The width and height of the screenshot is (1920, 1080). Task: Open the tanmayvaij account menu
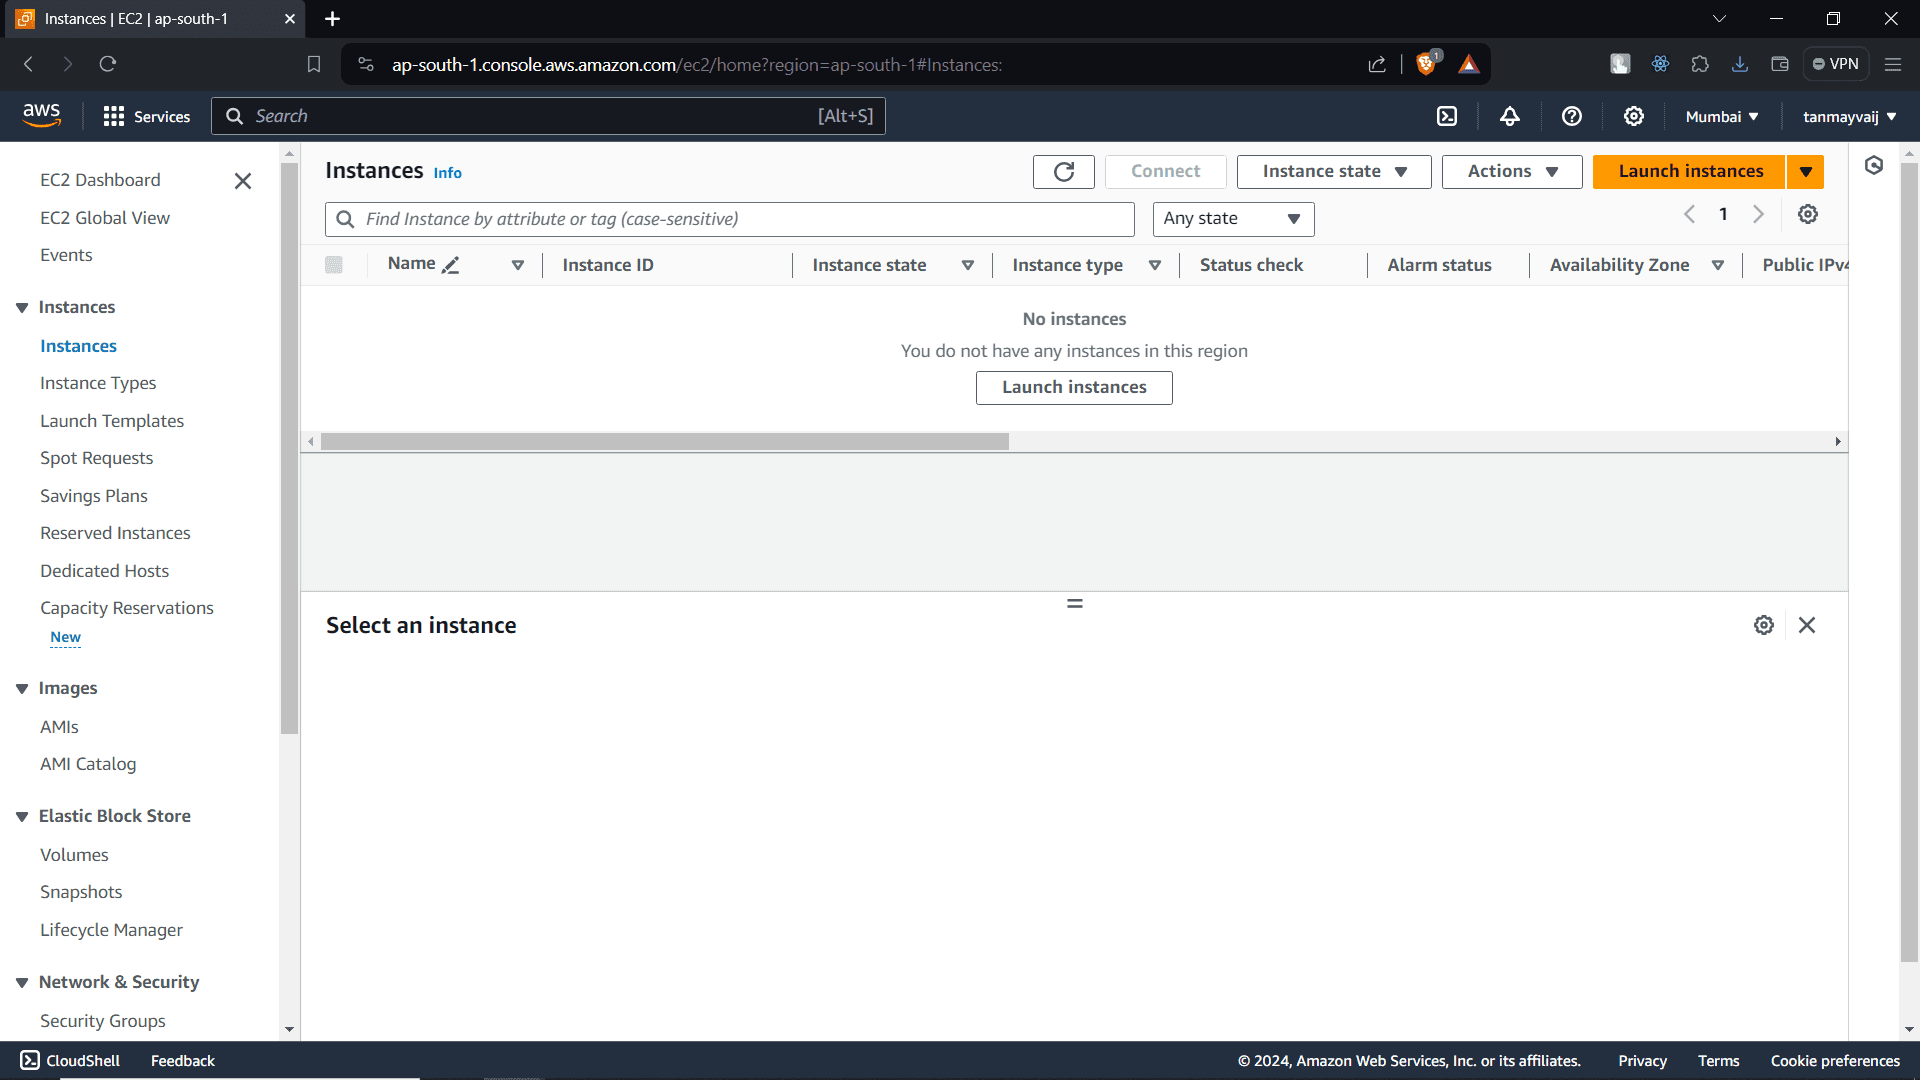(x=1848, y=116)
